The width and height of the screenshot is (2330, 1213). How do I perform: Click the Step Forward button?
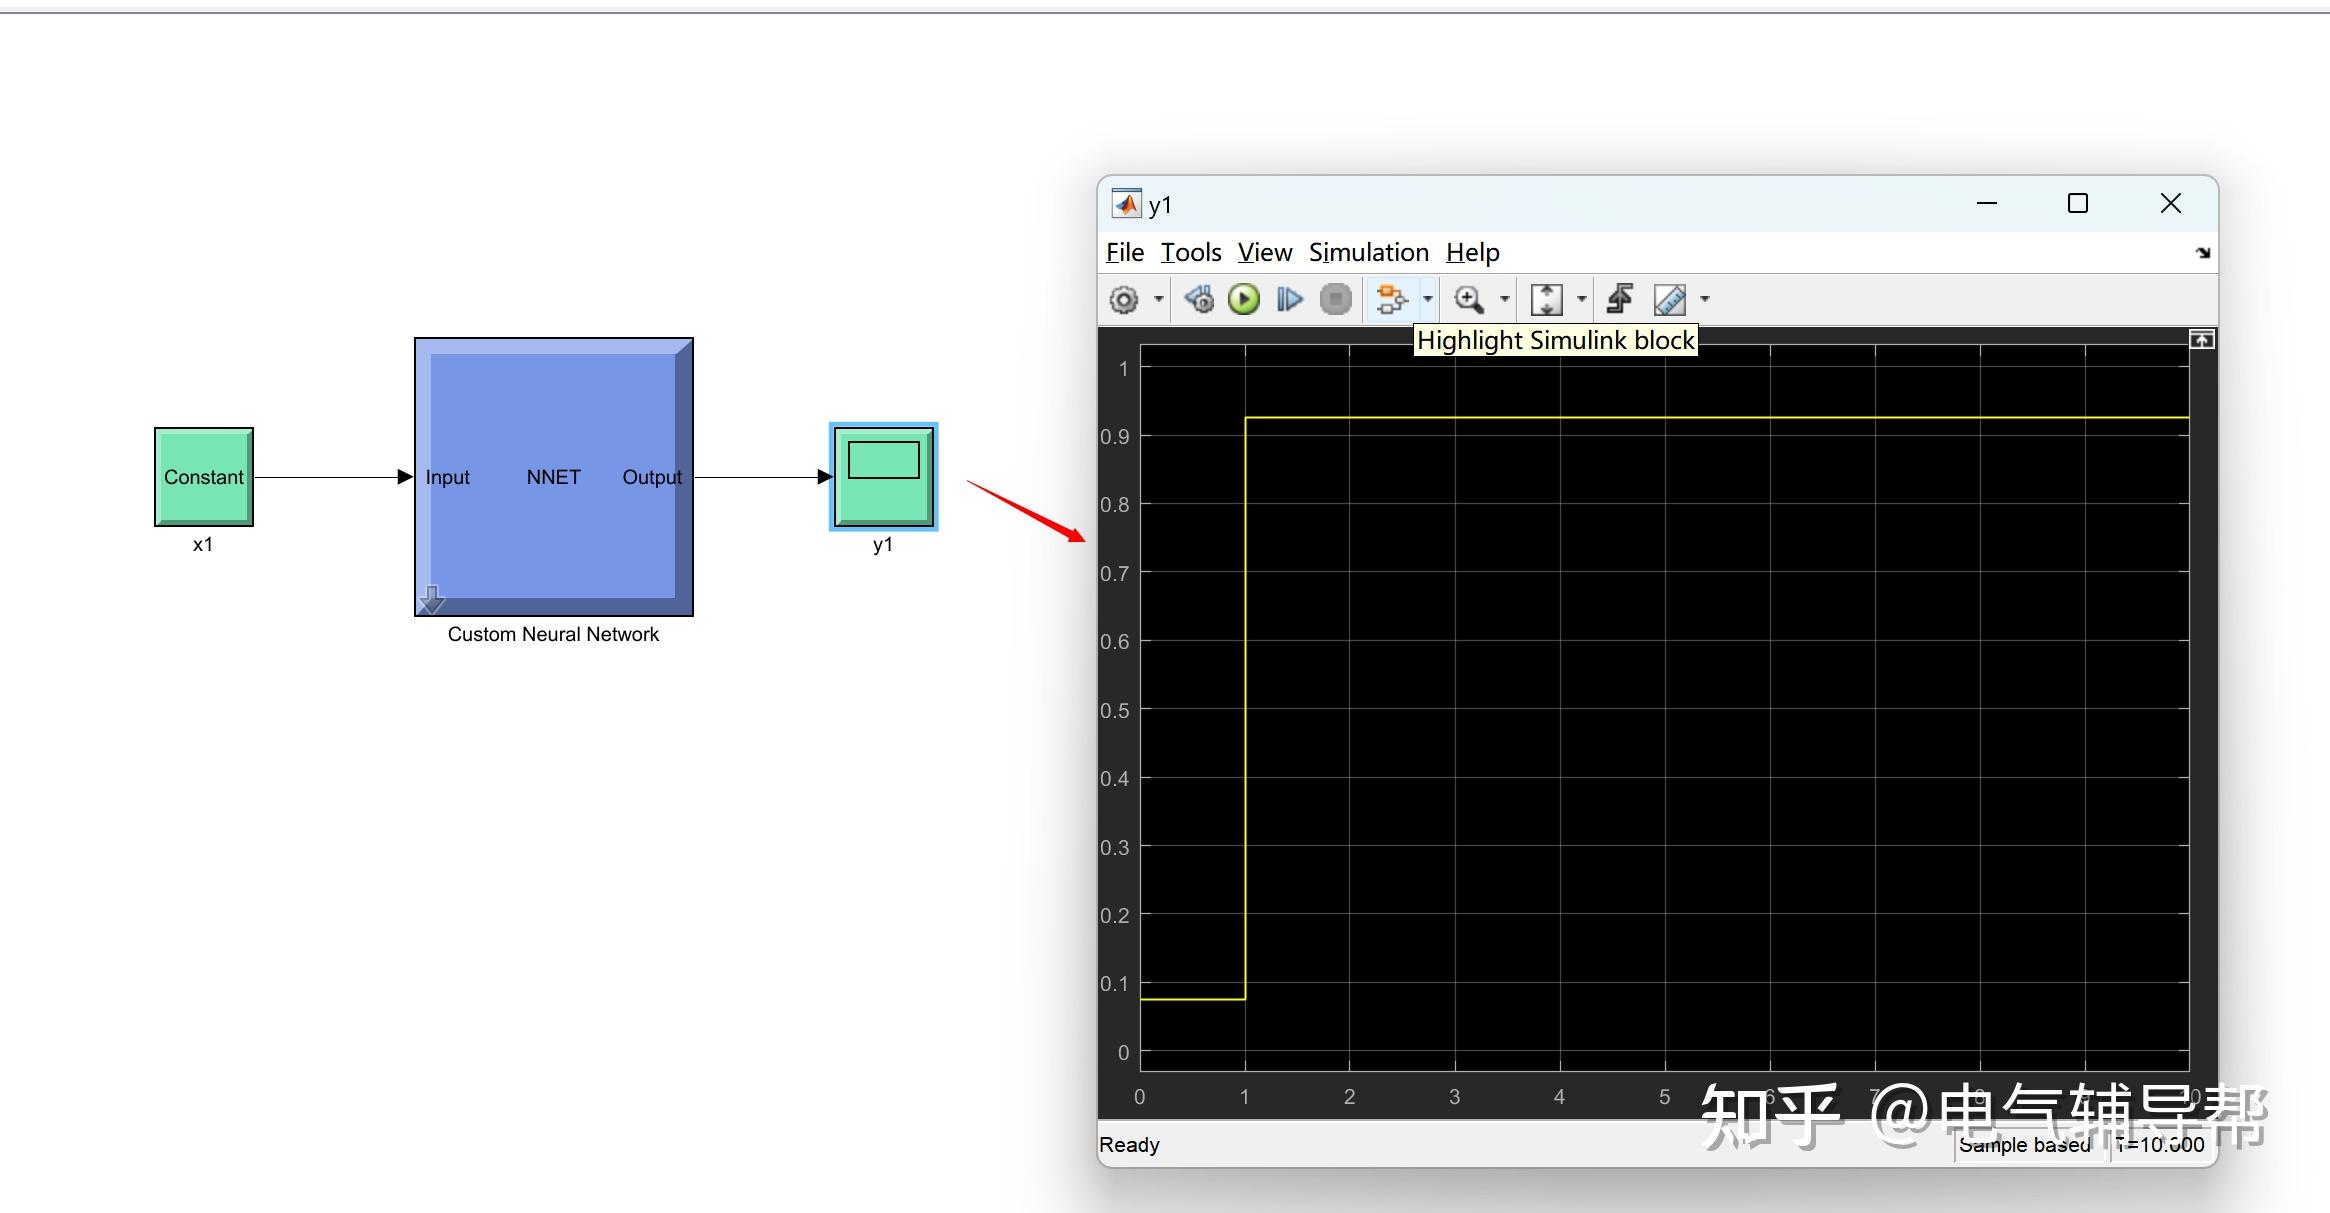coord(1290,299)
